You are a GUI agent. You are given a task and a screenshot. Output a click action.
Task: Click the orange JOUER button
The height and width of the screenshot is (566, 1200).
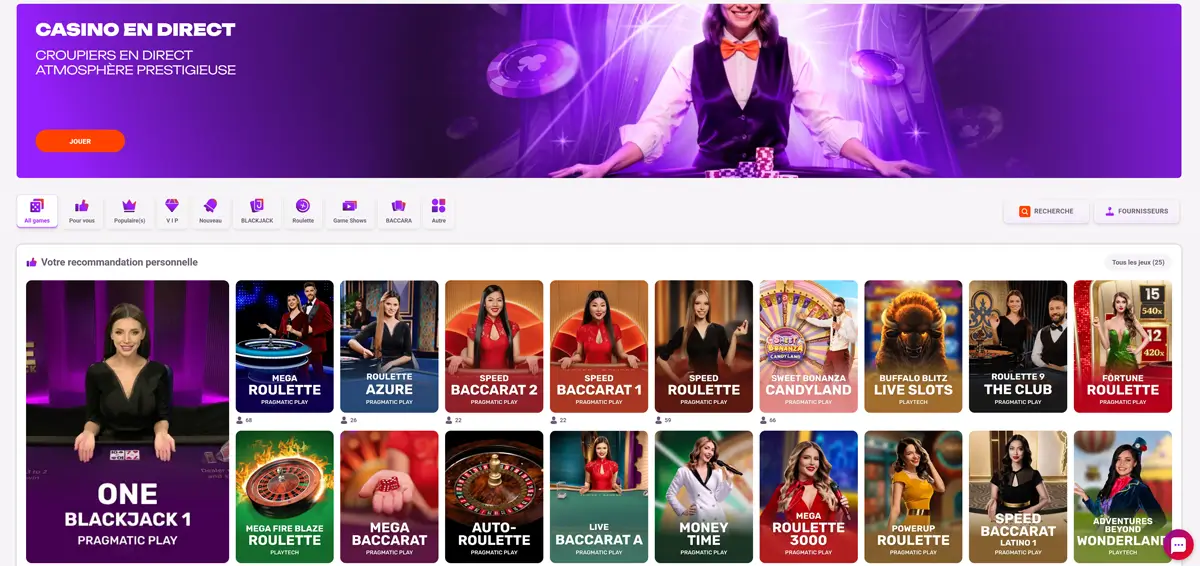click(80, 141)
